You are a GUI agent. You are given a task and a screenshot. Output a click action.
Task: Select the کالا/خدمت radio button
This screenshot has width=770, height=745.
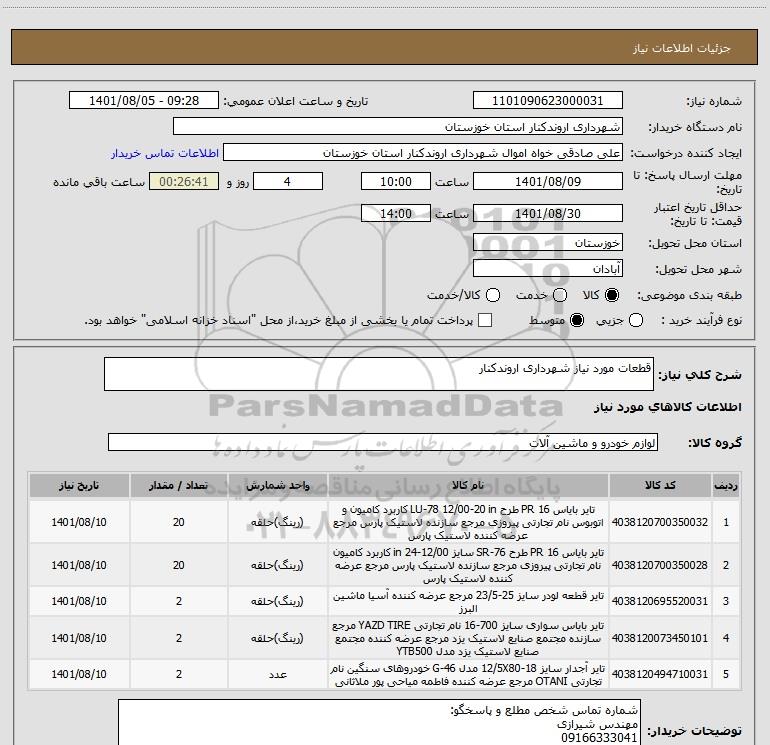coord(493,295)
